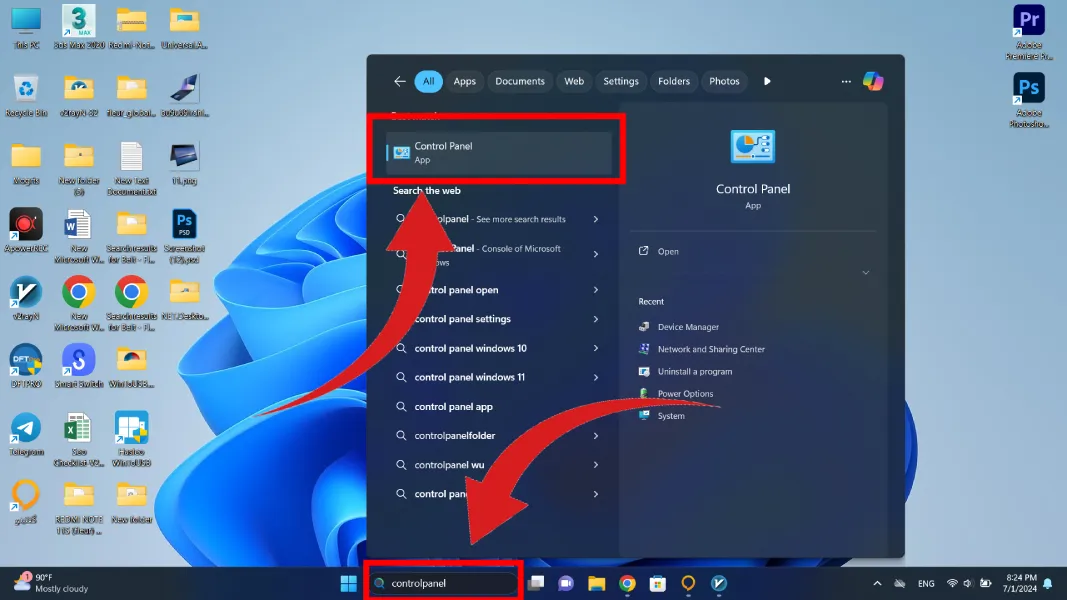Open Control Panel best match result
Screen dimensions: 1067x600
point(498,153)
